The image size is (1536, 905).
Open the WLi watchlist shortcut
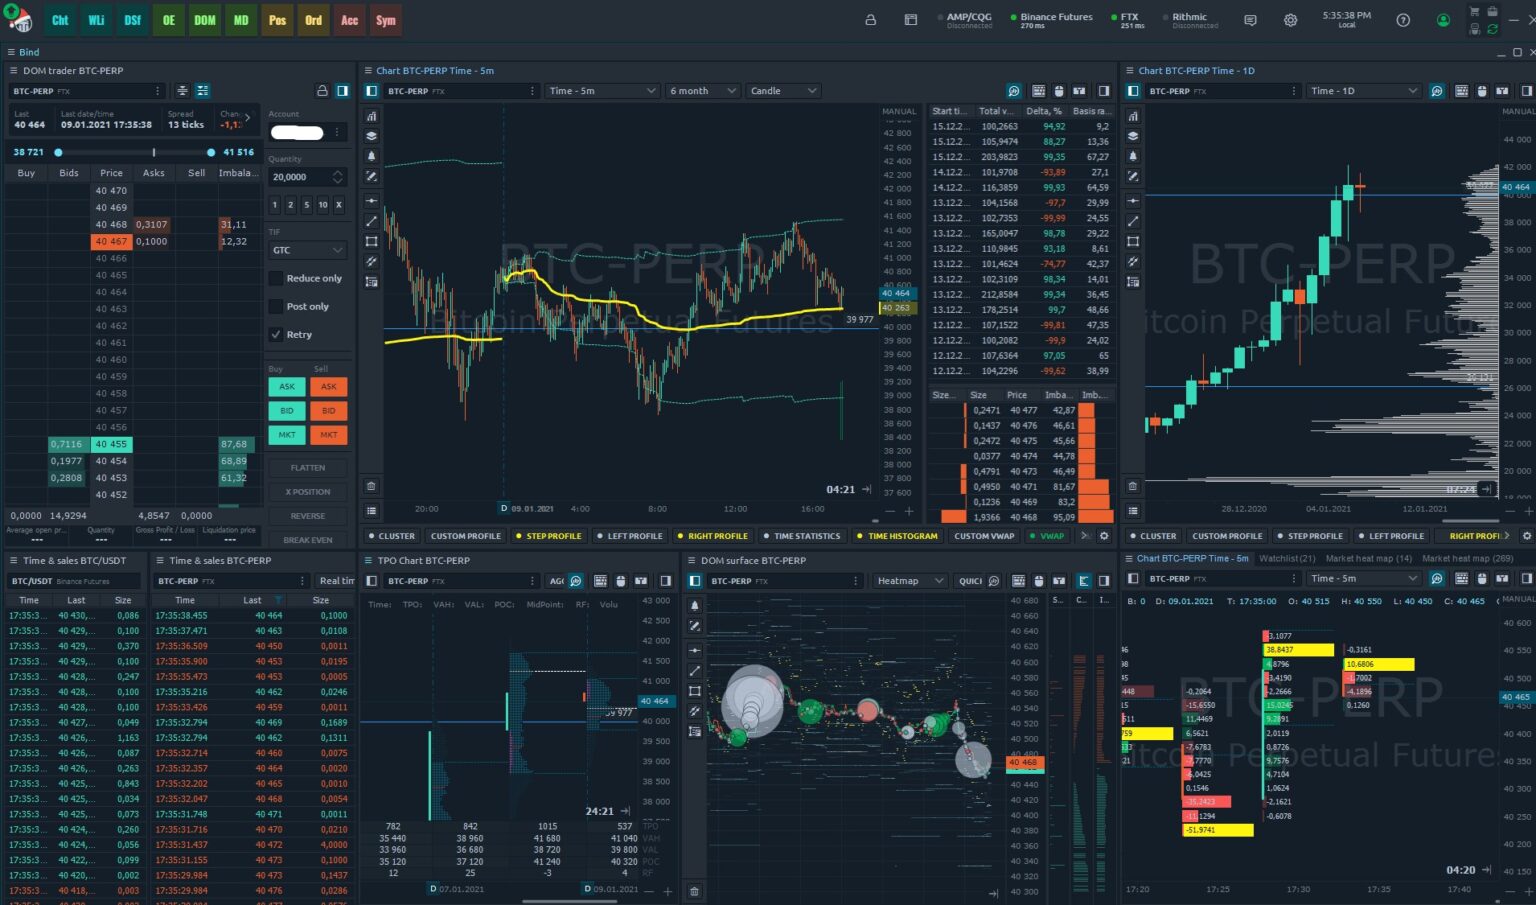point(96,20)
